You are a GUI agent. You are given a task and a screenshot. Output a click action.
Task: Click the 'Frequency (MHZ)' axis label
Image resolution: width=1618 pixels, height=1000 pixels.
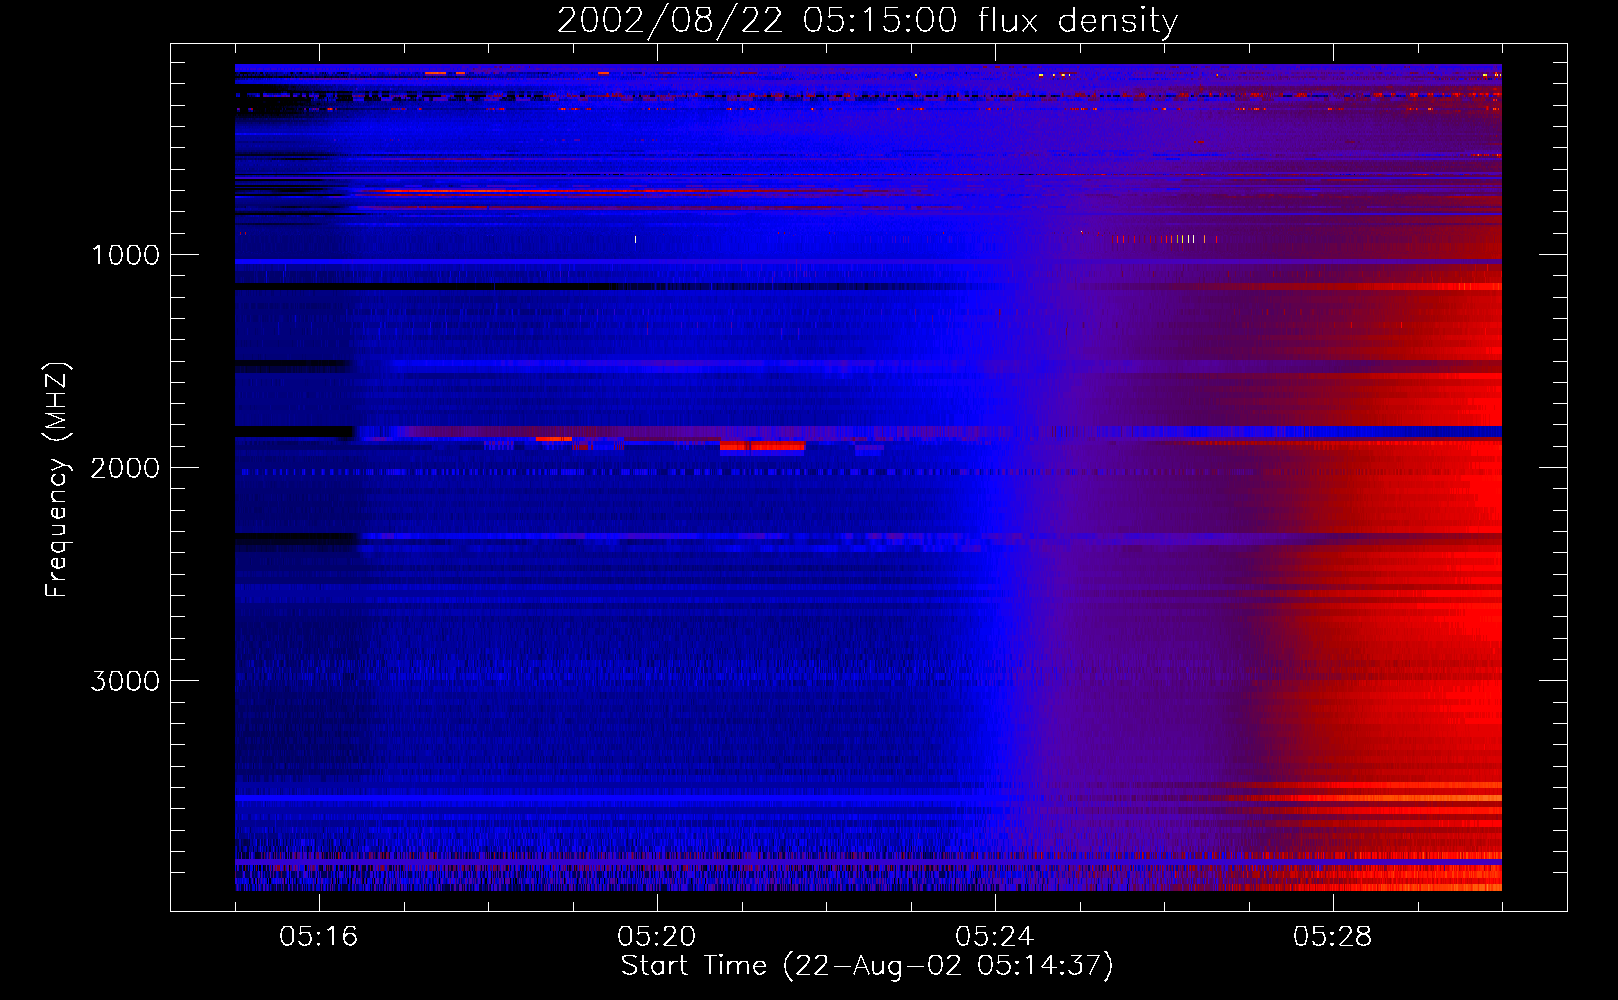(57, 480)
